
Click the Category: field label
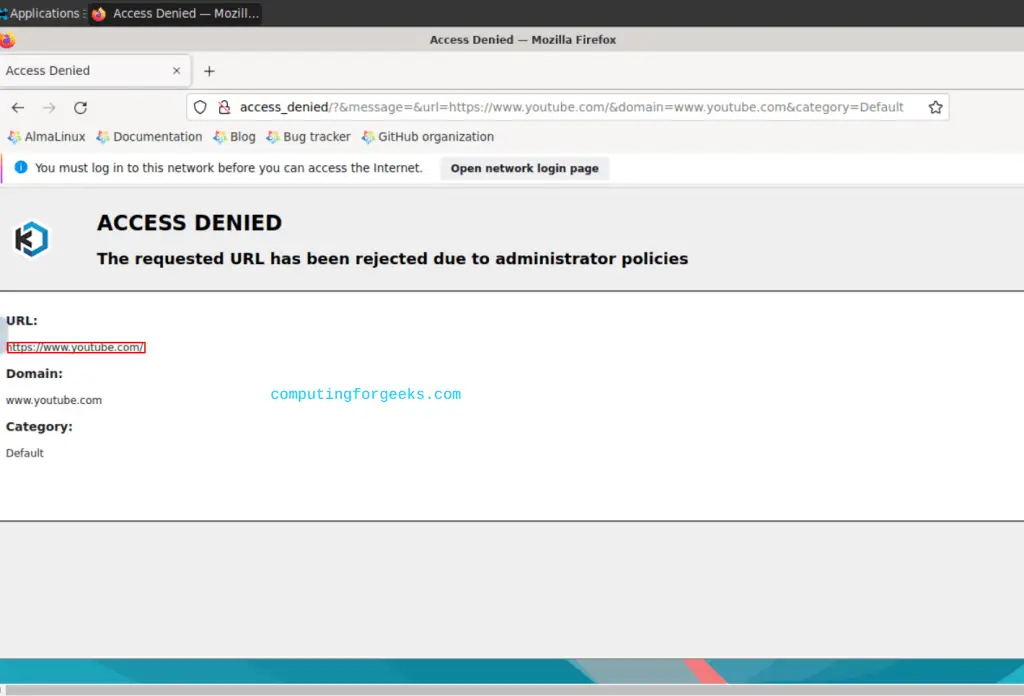(39, 426)
